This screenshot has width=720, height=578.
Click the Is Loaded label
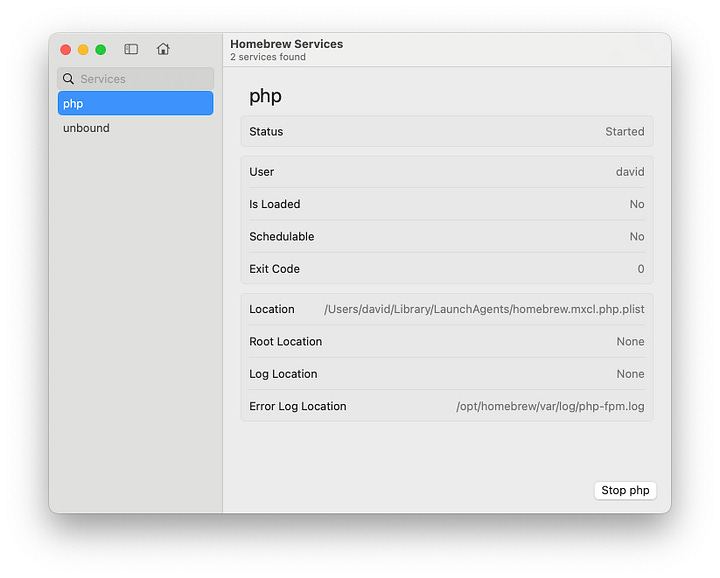tap(275, 204)
